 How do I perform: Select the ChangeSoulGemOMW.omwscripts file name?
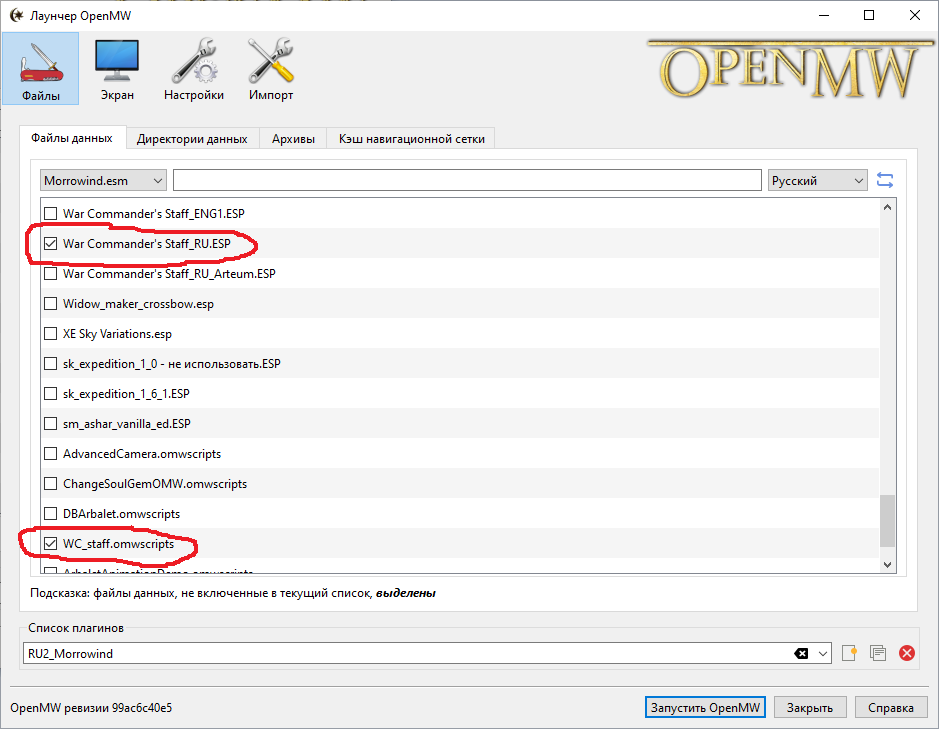155,483
